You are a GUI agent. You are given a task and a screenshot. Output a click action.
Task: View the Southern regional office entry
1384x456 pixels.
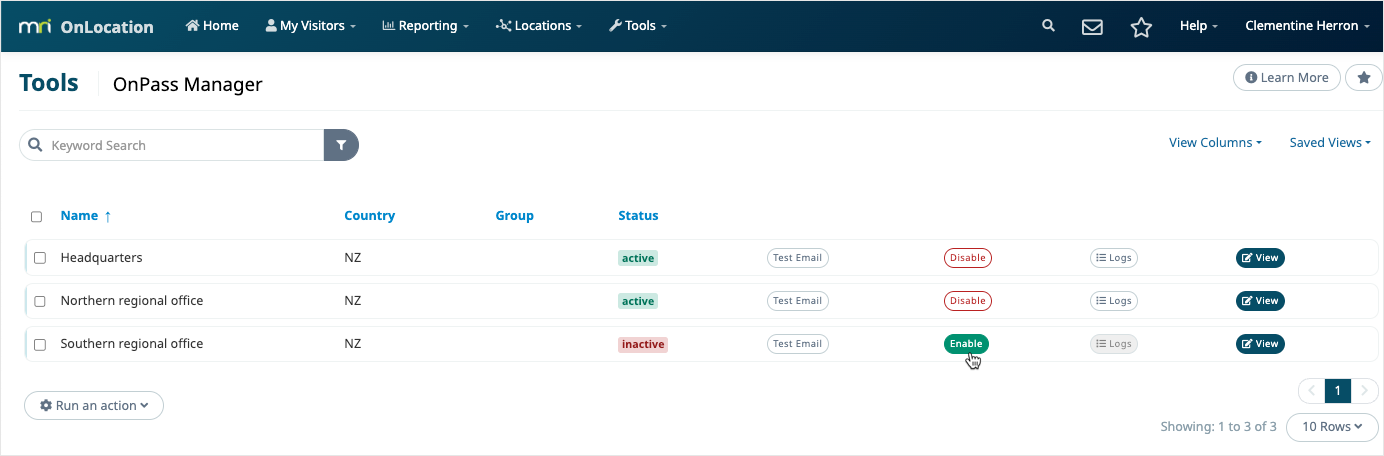click(1260, 344)
